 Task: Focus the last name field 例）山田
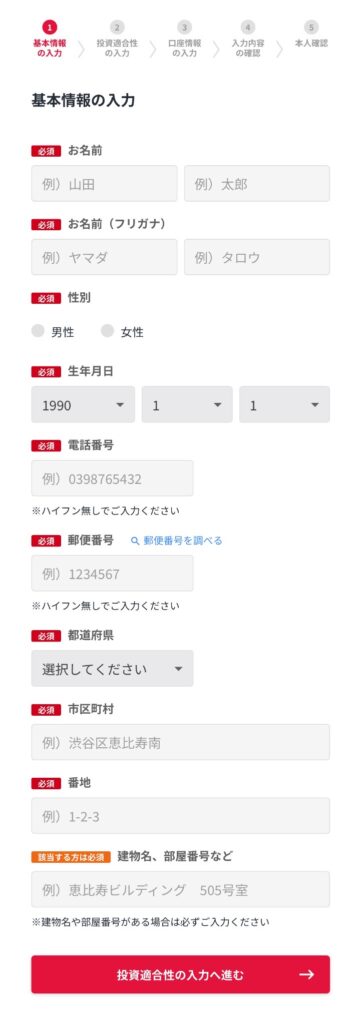click(x=105, y=184)
